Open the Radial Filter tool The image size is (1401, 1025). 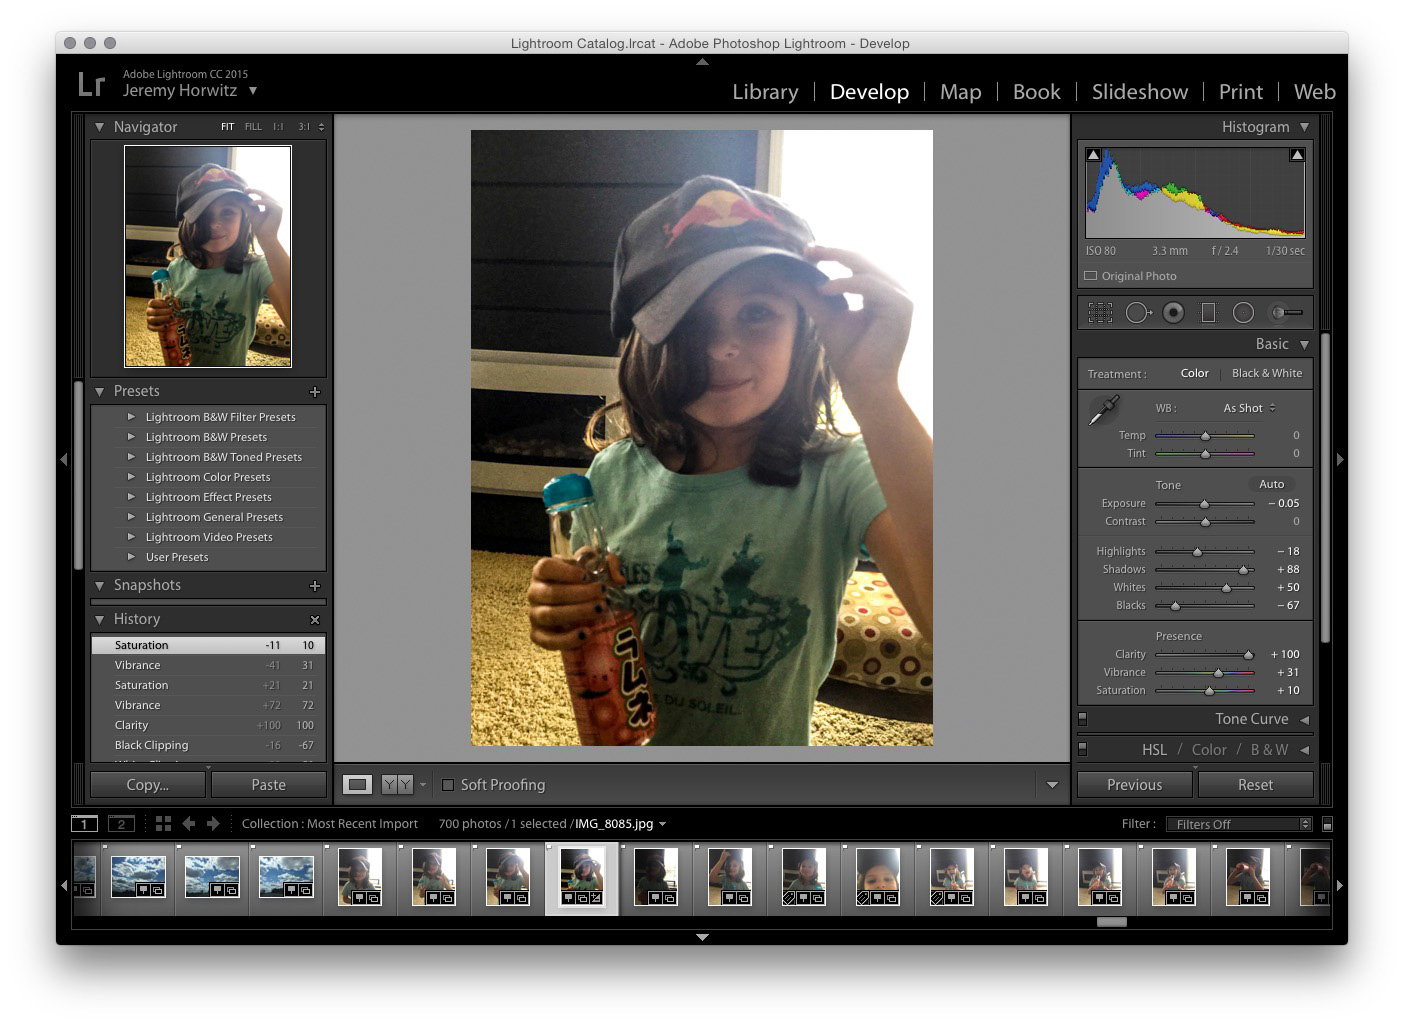[x=1244, y=312]
